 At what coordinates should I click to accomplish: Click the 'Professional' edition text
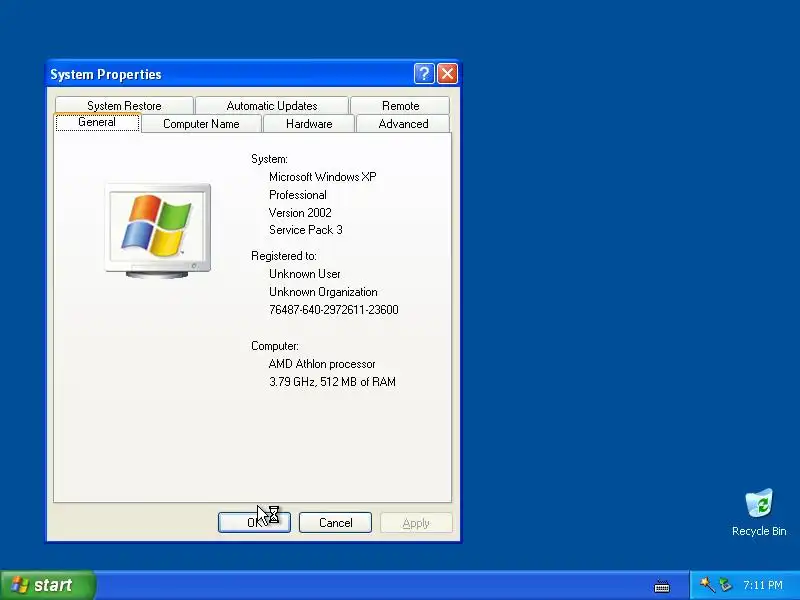[298, 195]
